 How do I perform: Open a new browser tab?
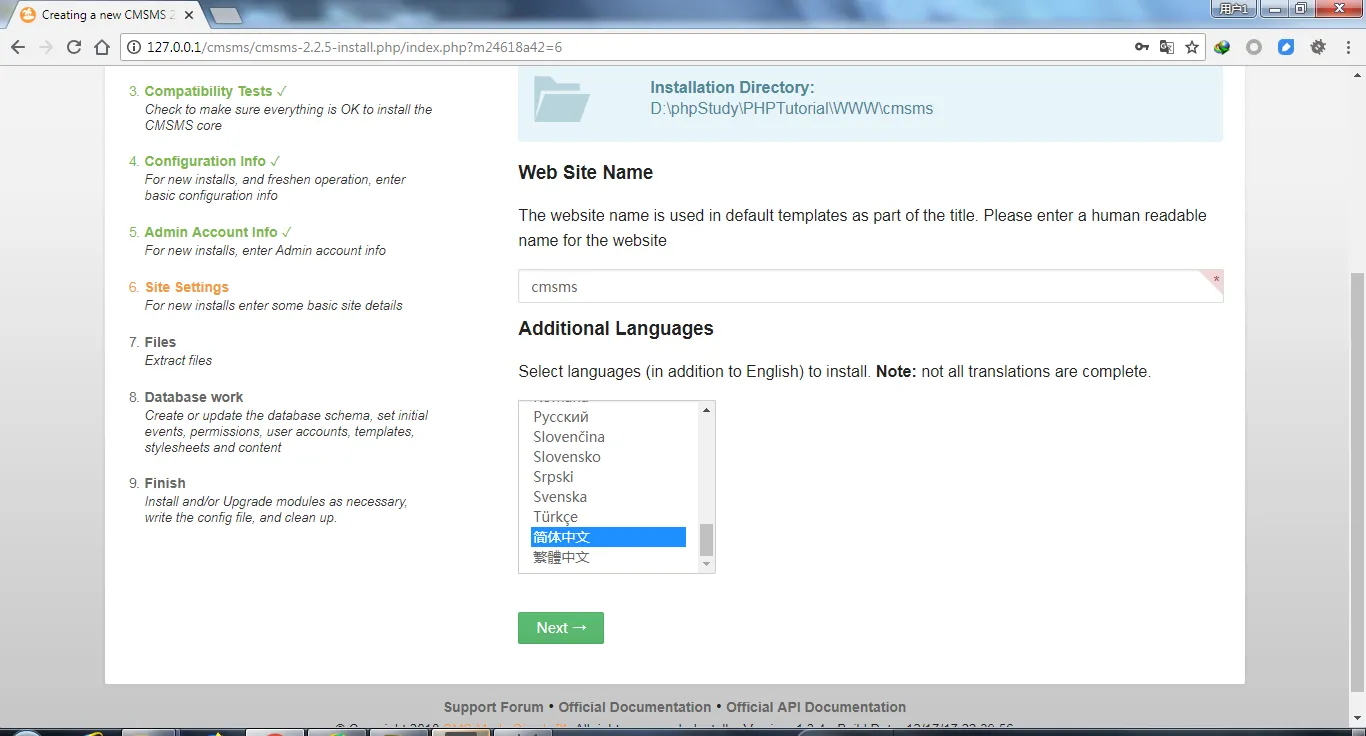pyautogui.click(x=225, y=15)
